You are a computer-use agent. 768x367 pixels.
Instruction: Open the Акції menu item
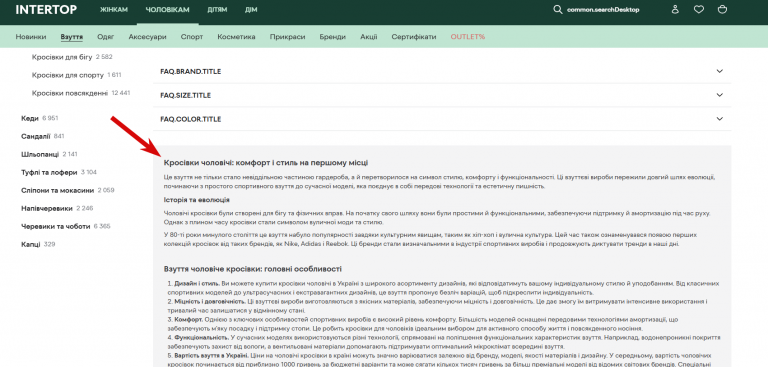click(368, 37)
